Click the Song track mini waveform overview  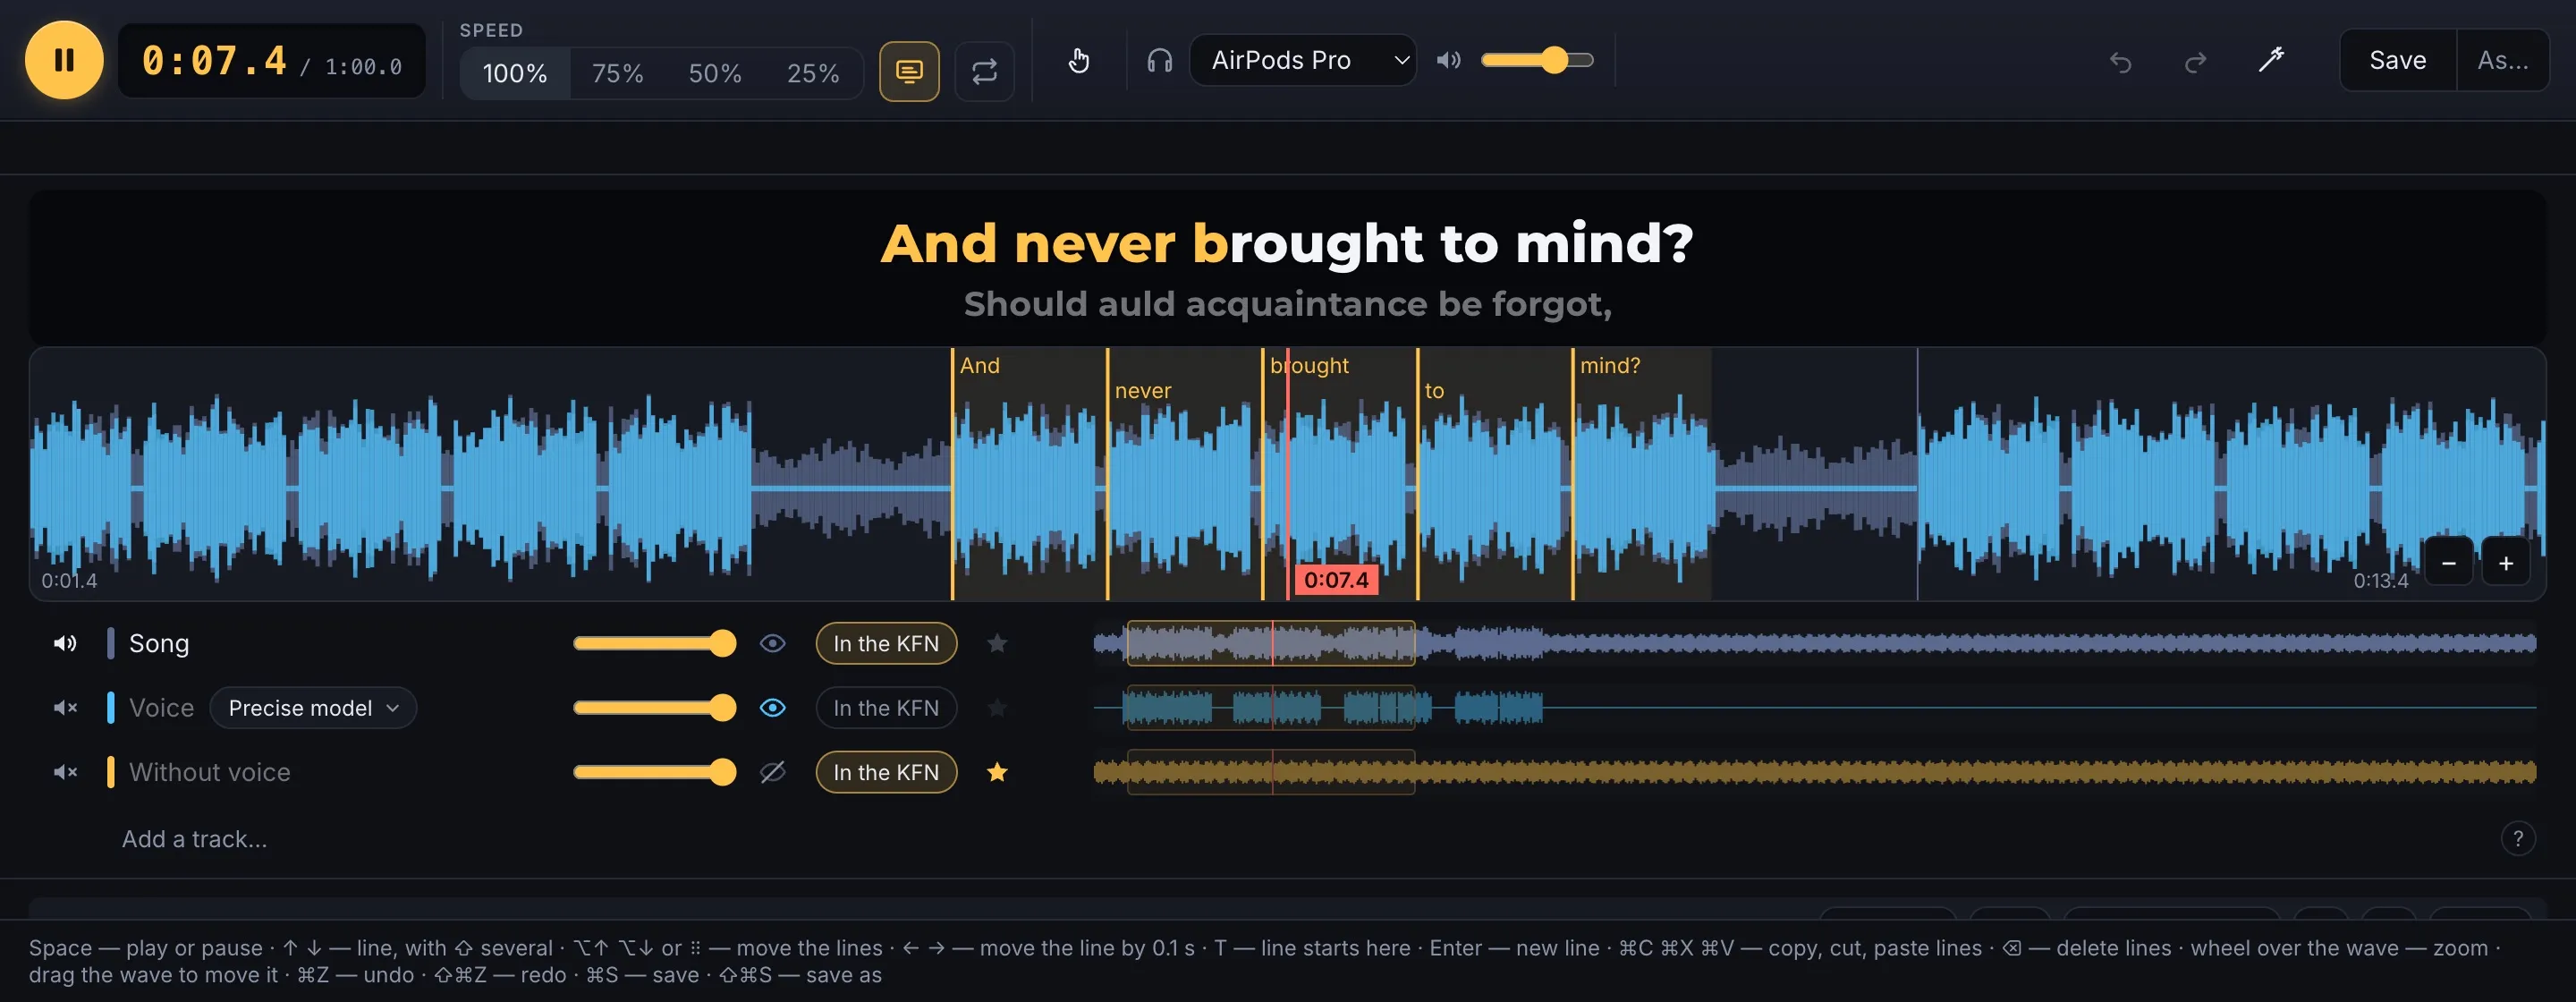pyautogui.click(x=1815, y=643)
